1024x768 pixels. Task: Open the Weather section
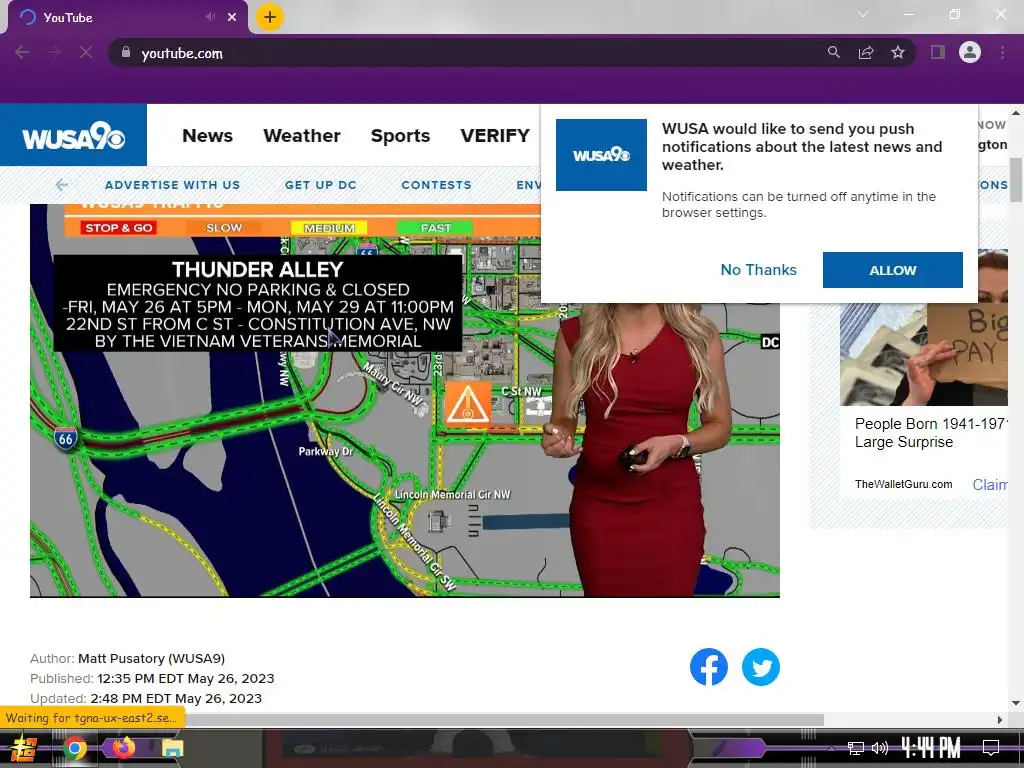pyautogui.click(x=302, y=136)
